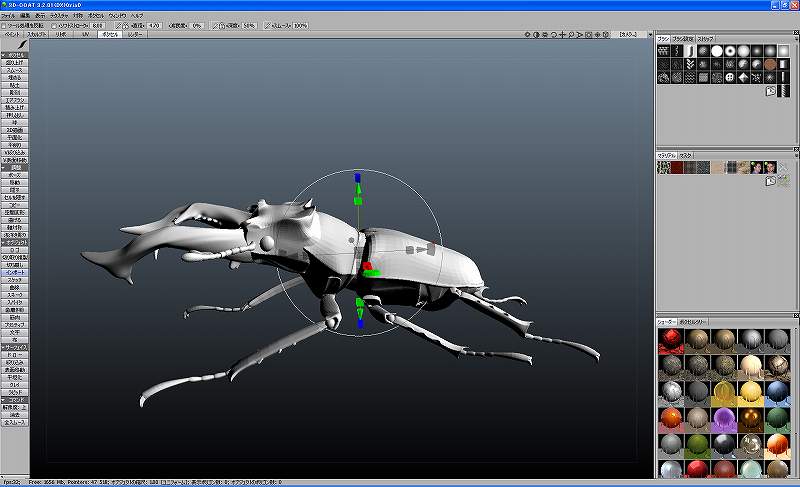Apply the pale cream shader sphere
The image size is (800, 487).
click(x=750, y=367)
